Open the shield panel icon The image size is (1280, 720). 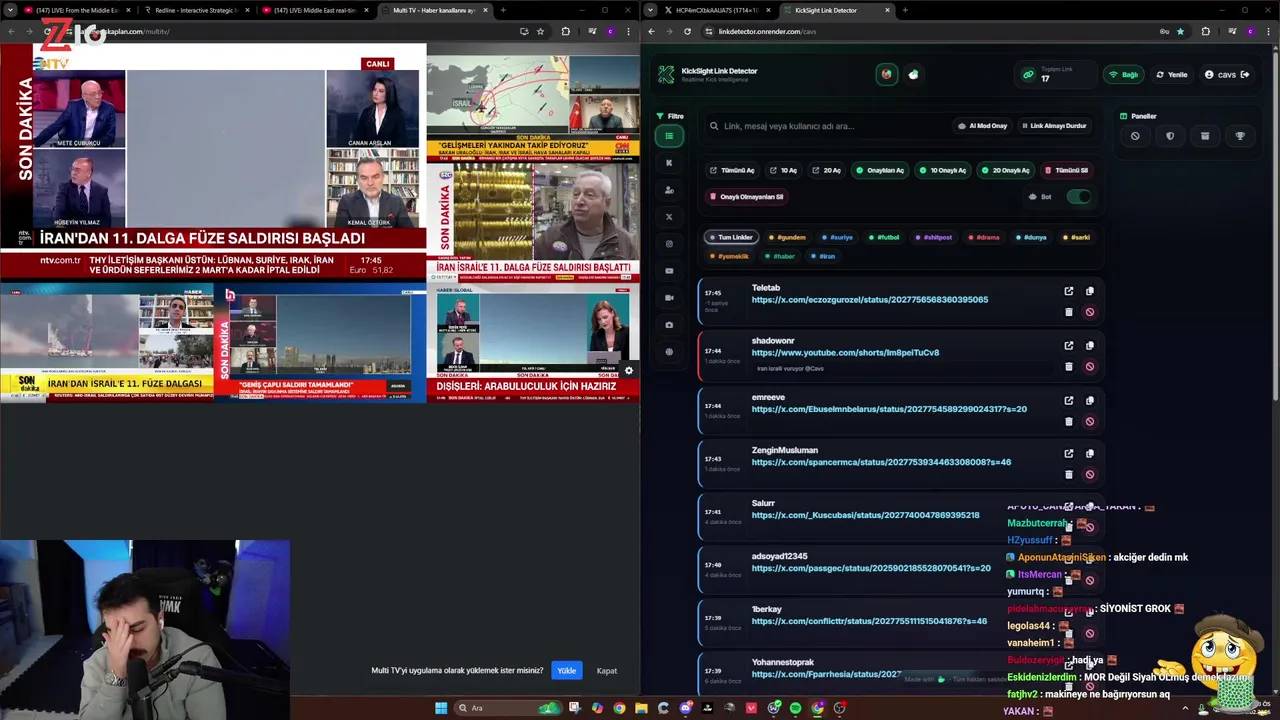tap(1170, 136)
